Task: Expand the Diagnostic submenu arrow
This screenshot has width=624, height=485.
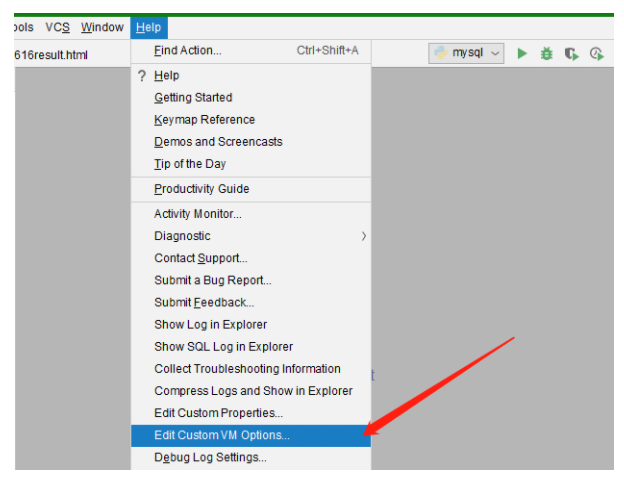Action: point(363,236)
